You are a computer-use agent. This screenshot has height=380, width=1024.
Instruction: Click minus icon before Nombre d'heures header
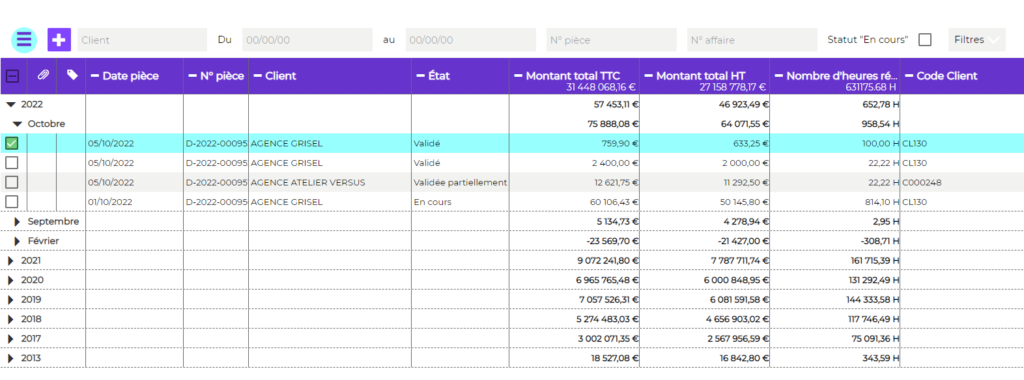point(778,76)
